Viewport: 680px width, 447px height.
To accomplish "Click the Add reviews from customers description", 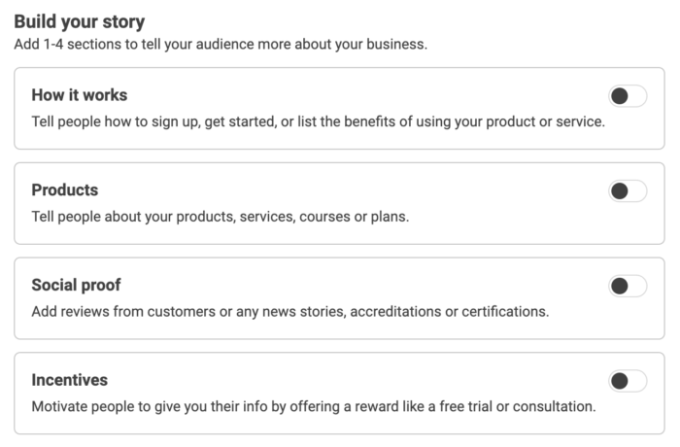I will 290,311.
